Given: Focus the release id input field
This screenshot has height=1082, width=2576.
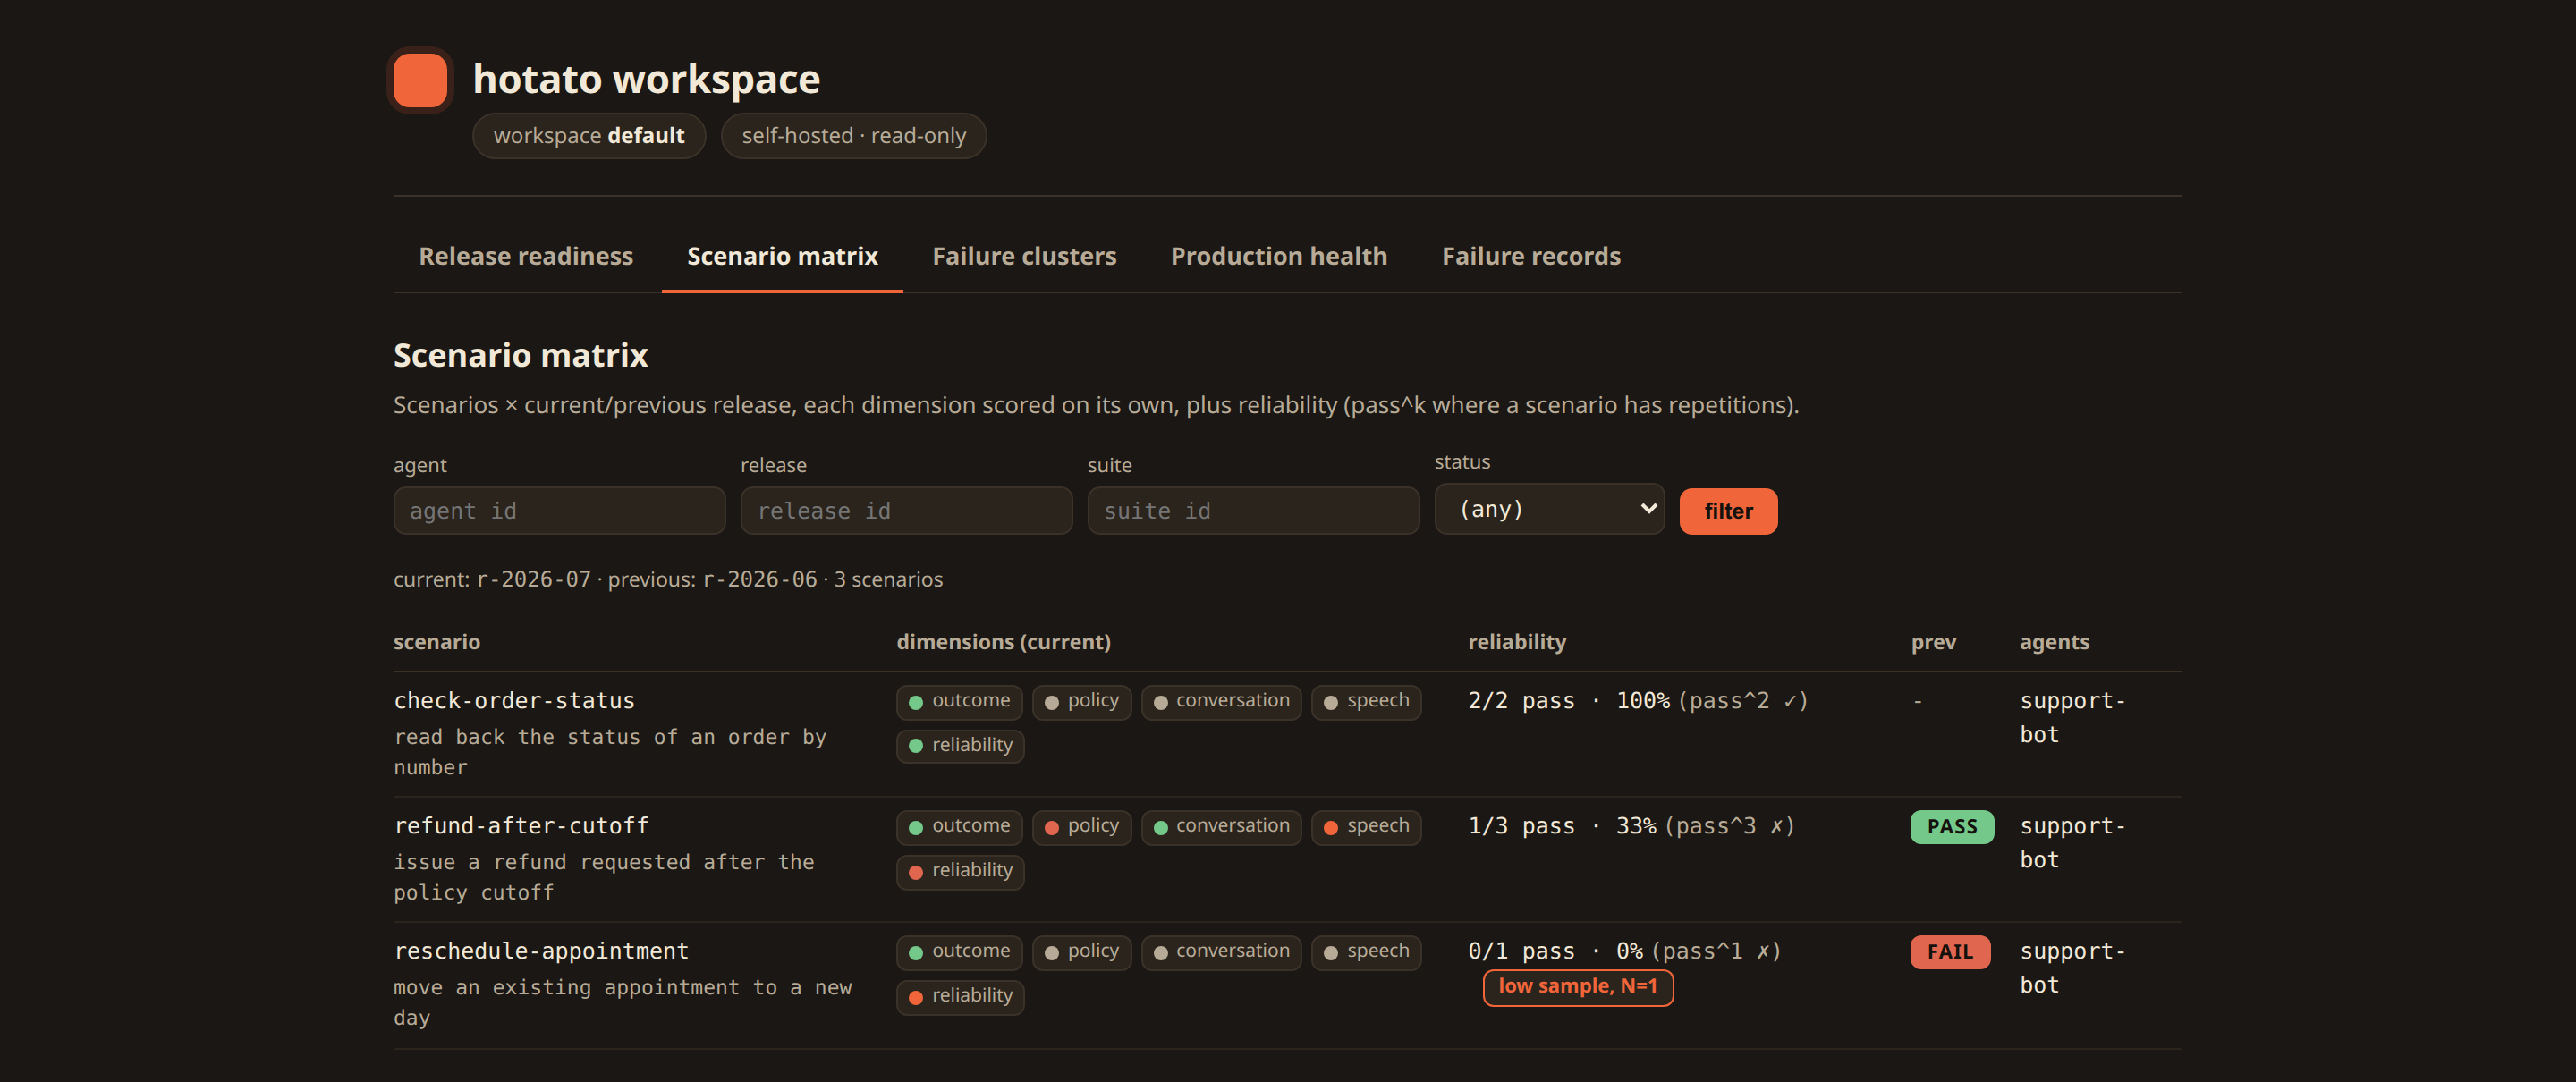Looking at the screenshot, I should click(x=906, y=510).
